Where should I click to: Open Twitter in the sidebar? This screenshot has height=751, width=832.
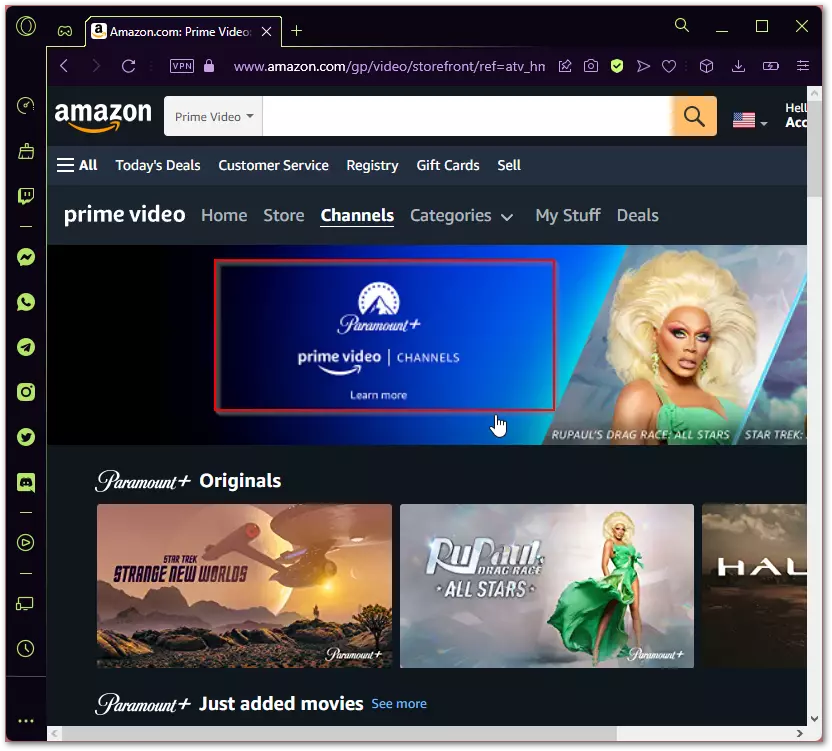pos(26,437)
